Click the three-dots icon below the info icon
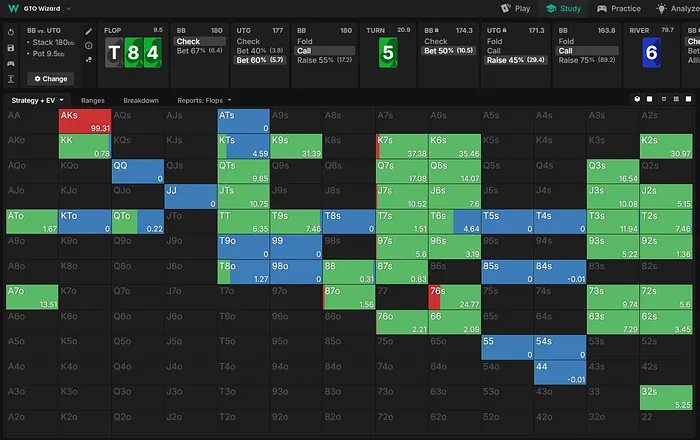This screenshot has width=700, height=440. (89, 60)
